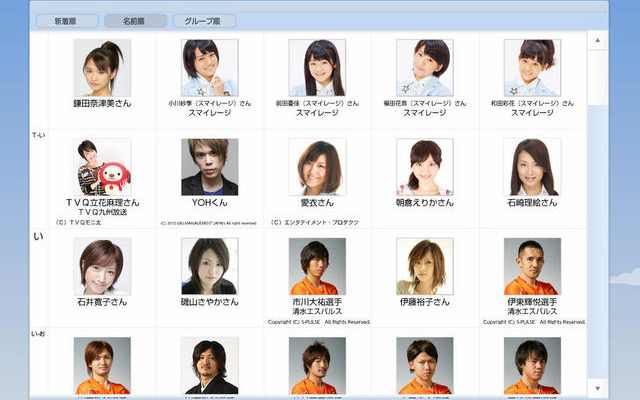Viewport: 640px width, 400px height.
Task: Click the scrollbar up arrow
Action: coord(598,40)
